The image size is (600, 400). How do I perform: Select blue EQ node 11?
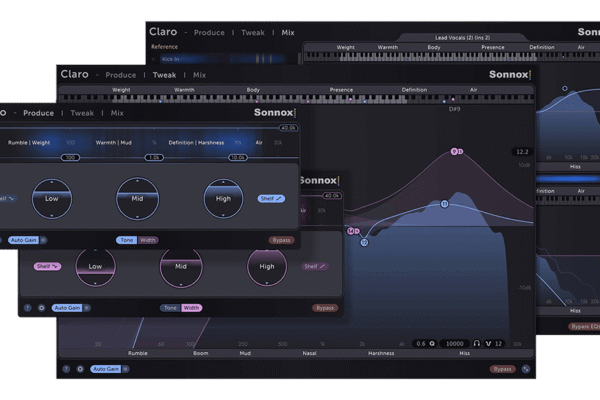tap(444, 204)
